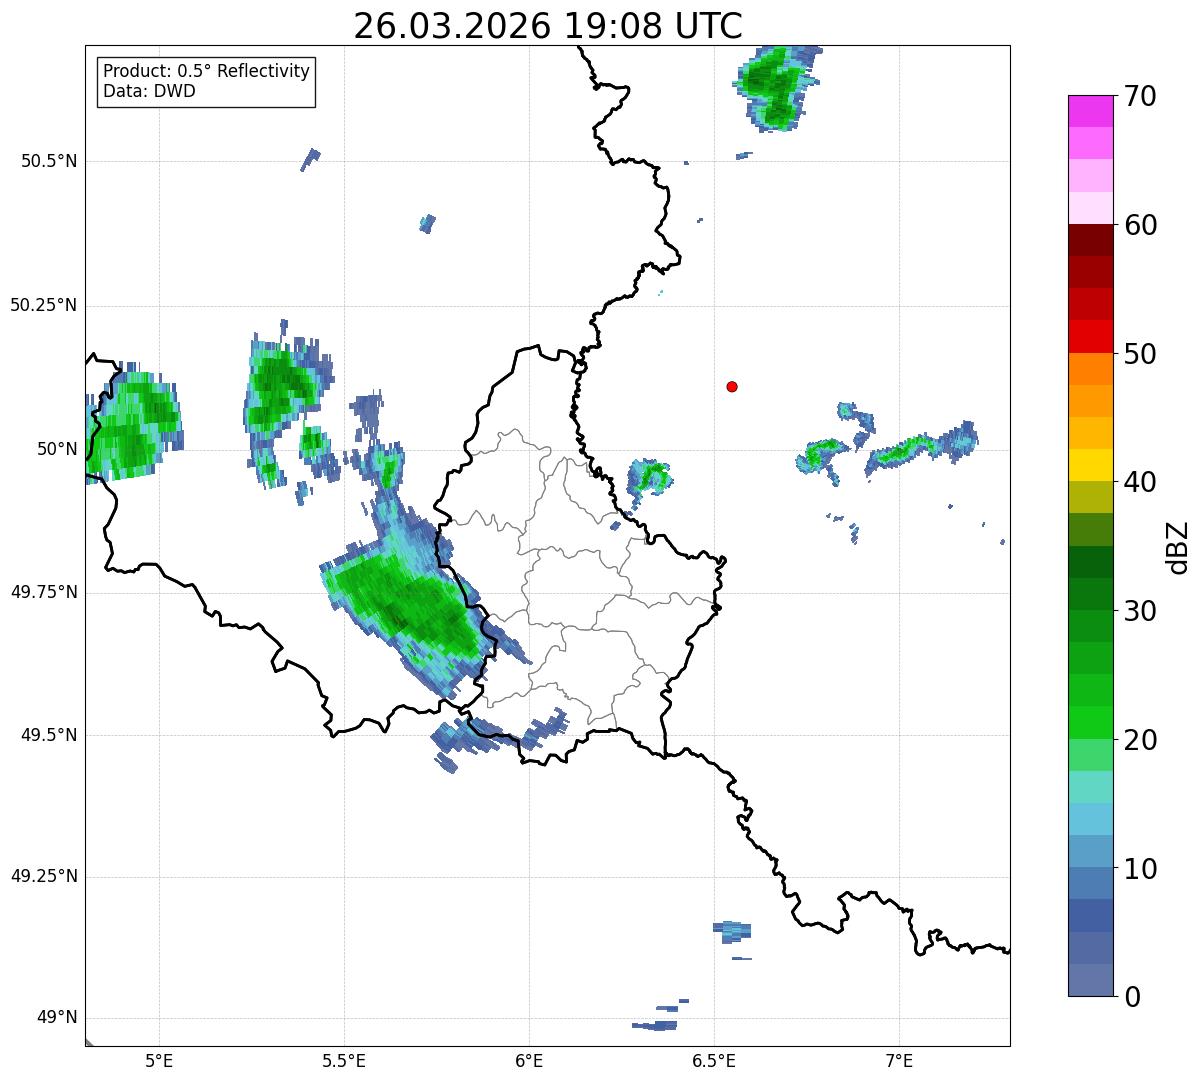Click the red station marker dot
1202x1081 pixels.
click(x=732, y=386)
